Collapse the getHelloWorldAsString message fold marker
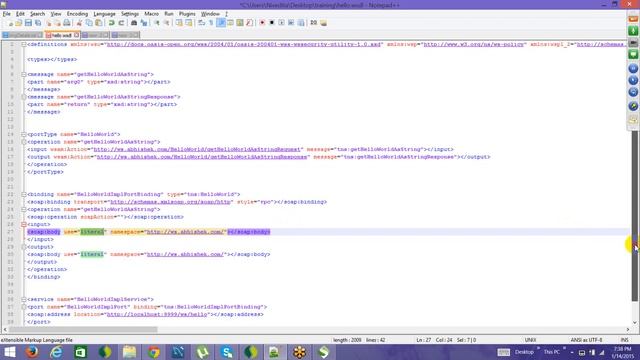Viewport: 640px width, 360px height. point(24,74)
